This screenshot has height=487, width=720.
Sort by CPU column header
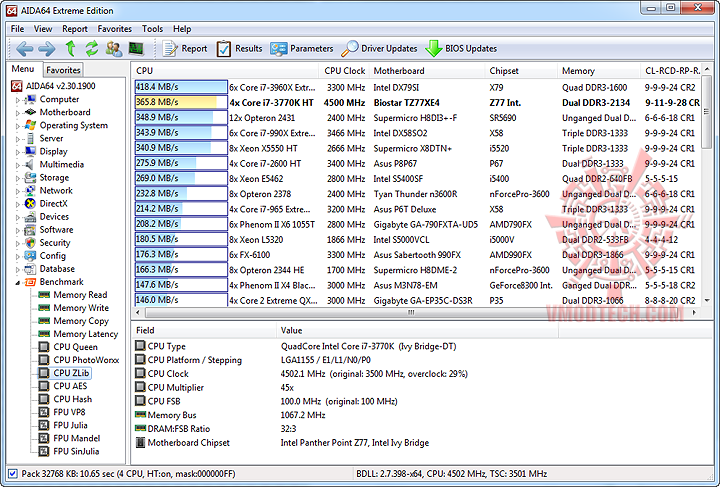tap(225, 71)
